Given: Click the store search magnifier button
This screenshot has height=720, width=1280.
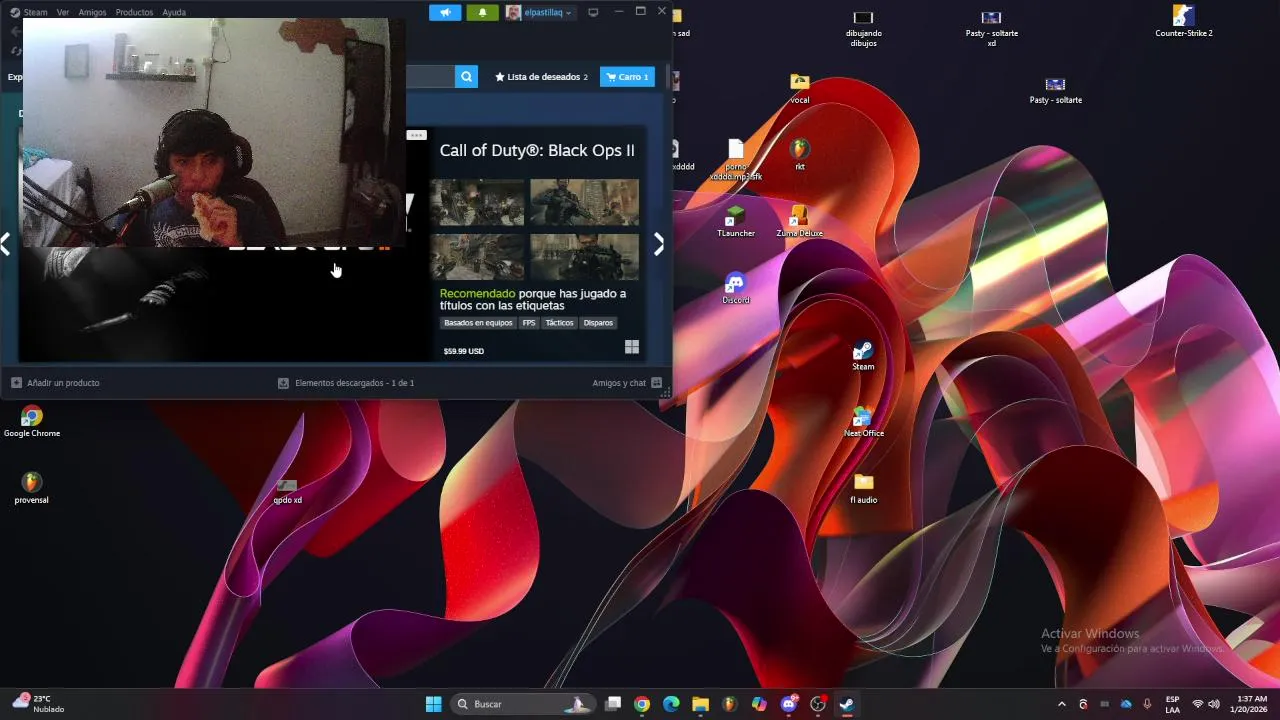Looking at the screenshot, I should point(466,76).
